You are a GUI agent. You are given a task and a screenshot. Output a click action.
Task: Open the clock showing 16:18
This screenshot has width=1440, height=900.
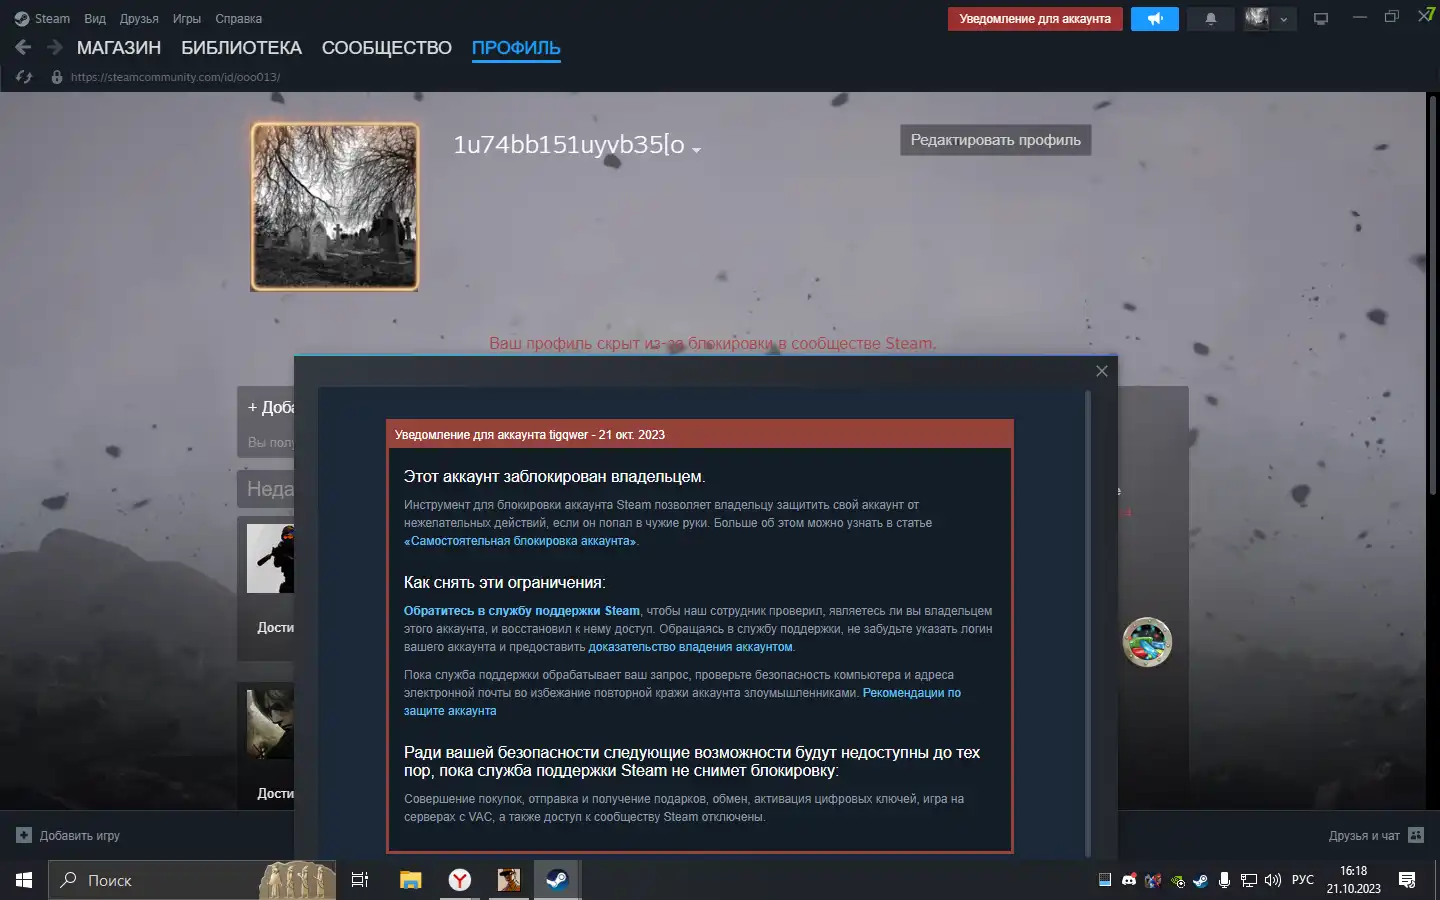coord(1354,880)
